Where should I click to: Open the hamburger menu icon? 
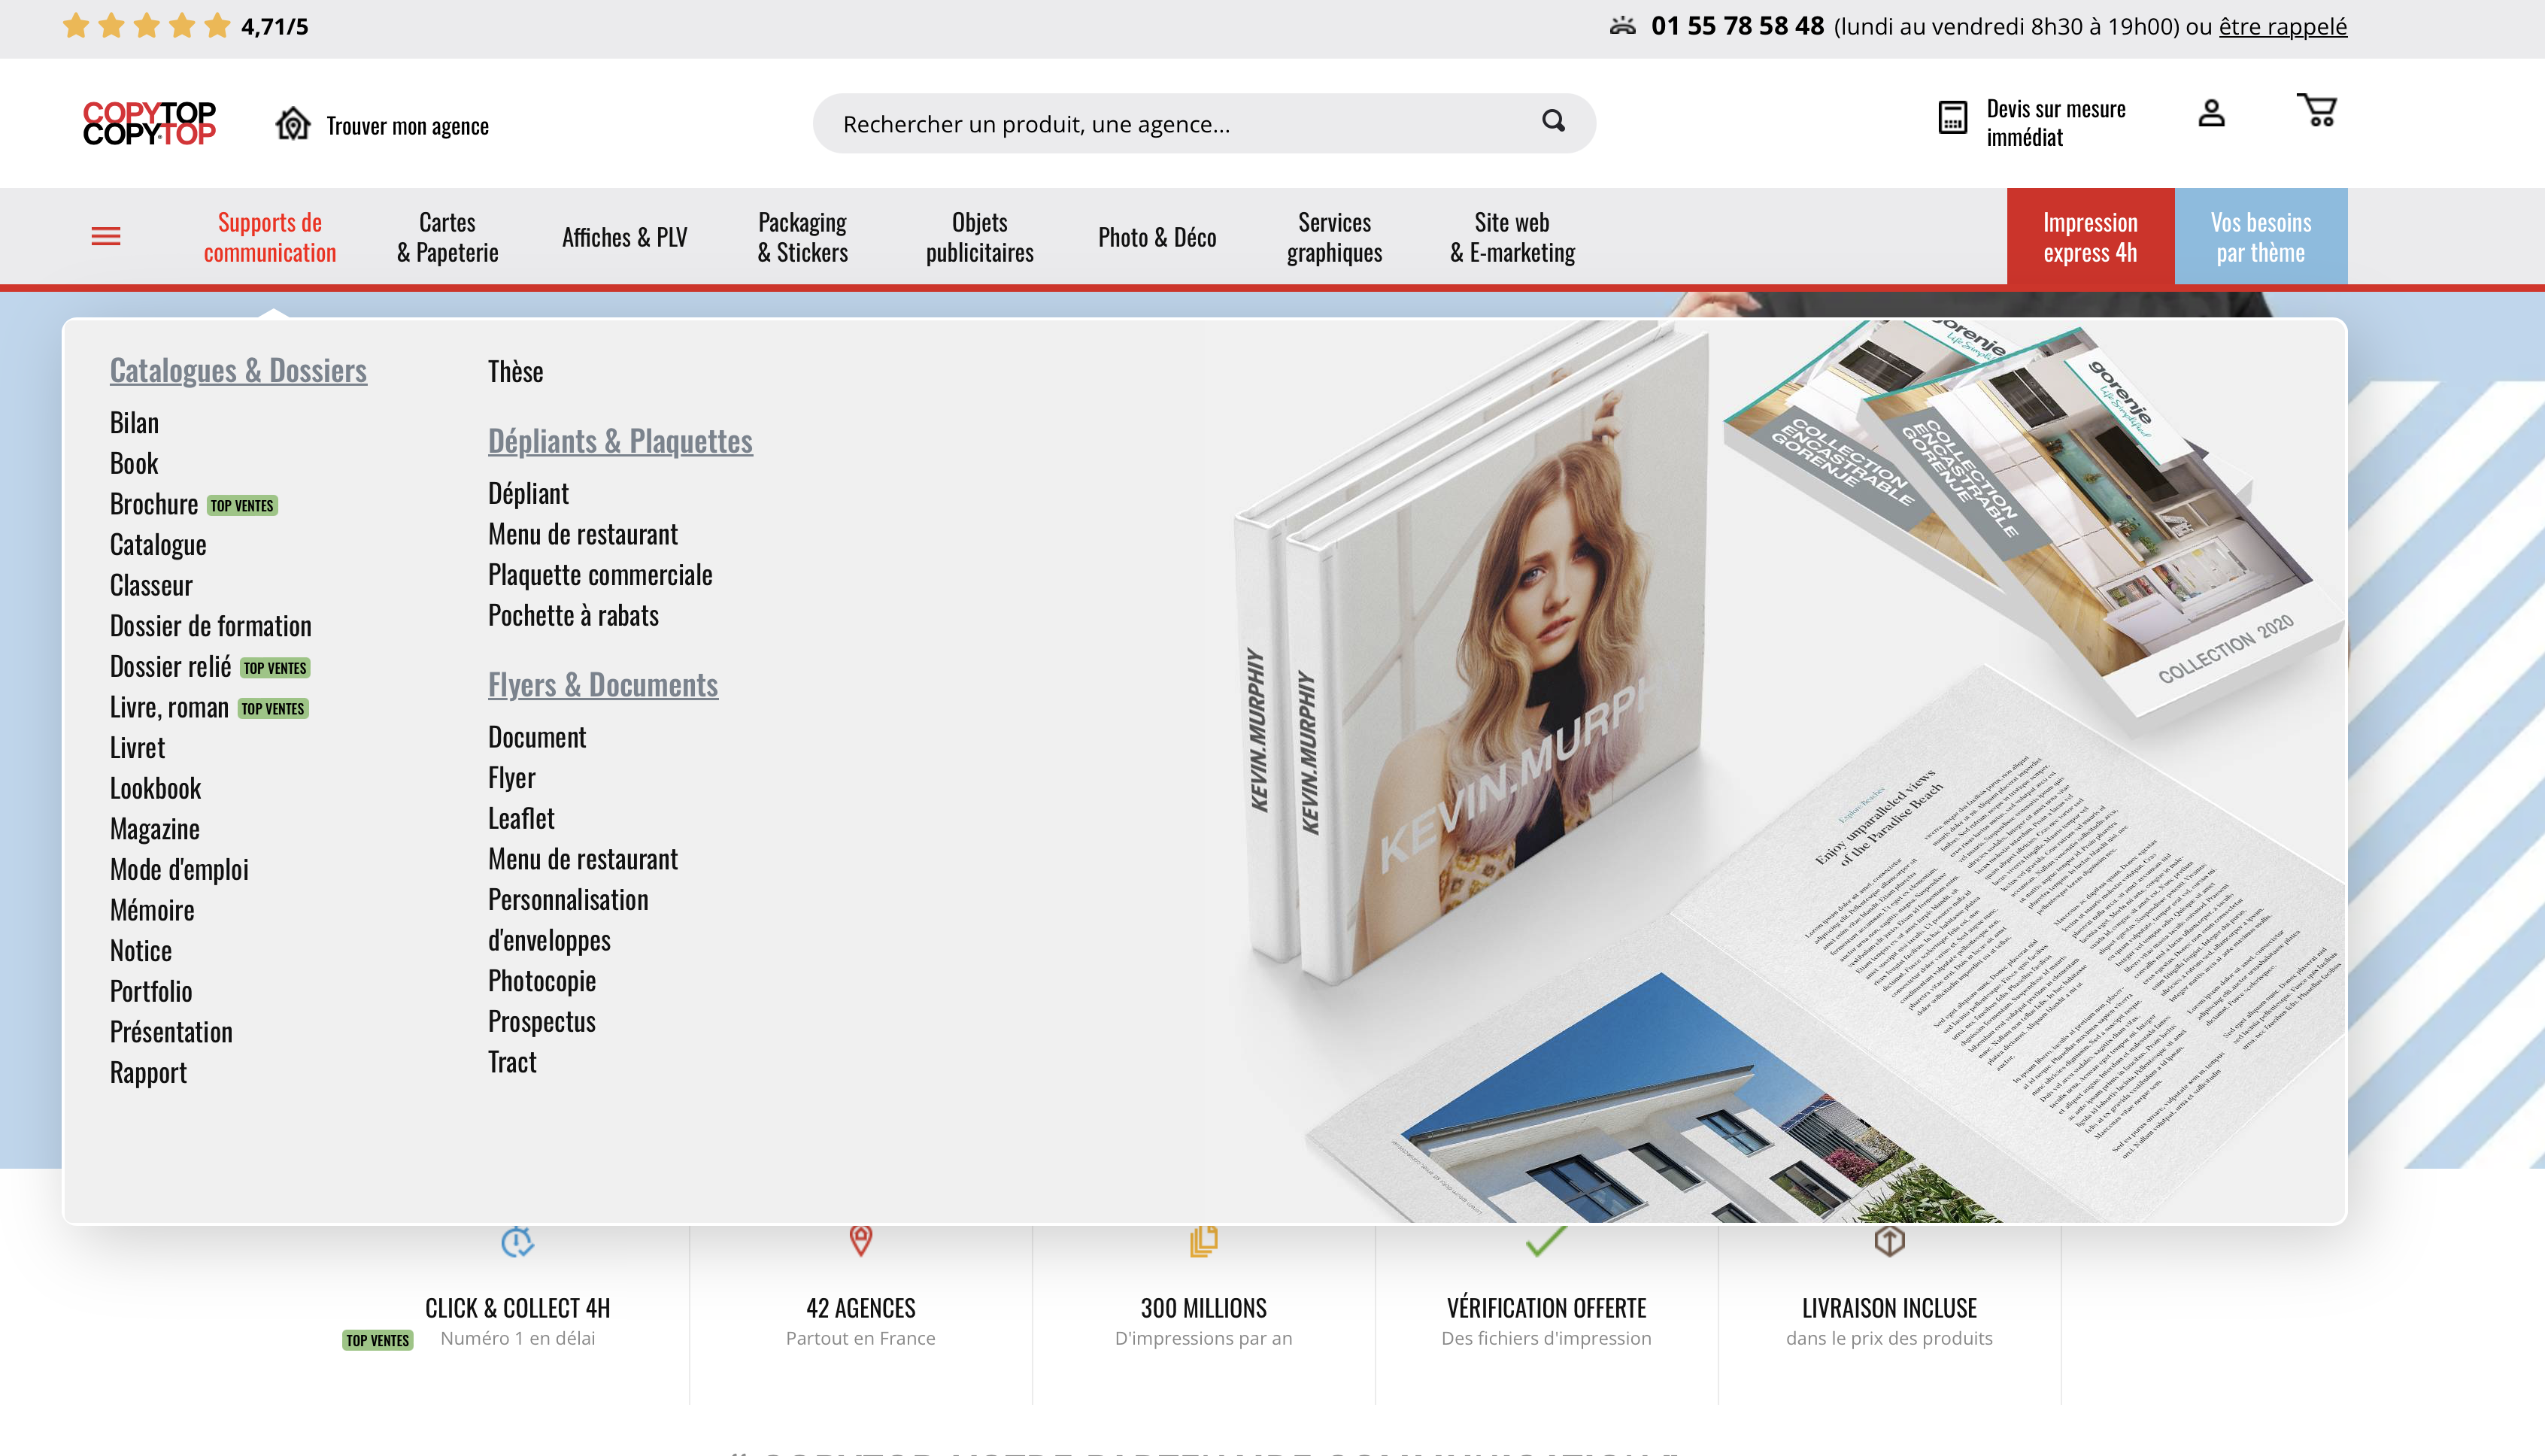coord(106,237)
